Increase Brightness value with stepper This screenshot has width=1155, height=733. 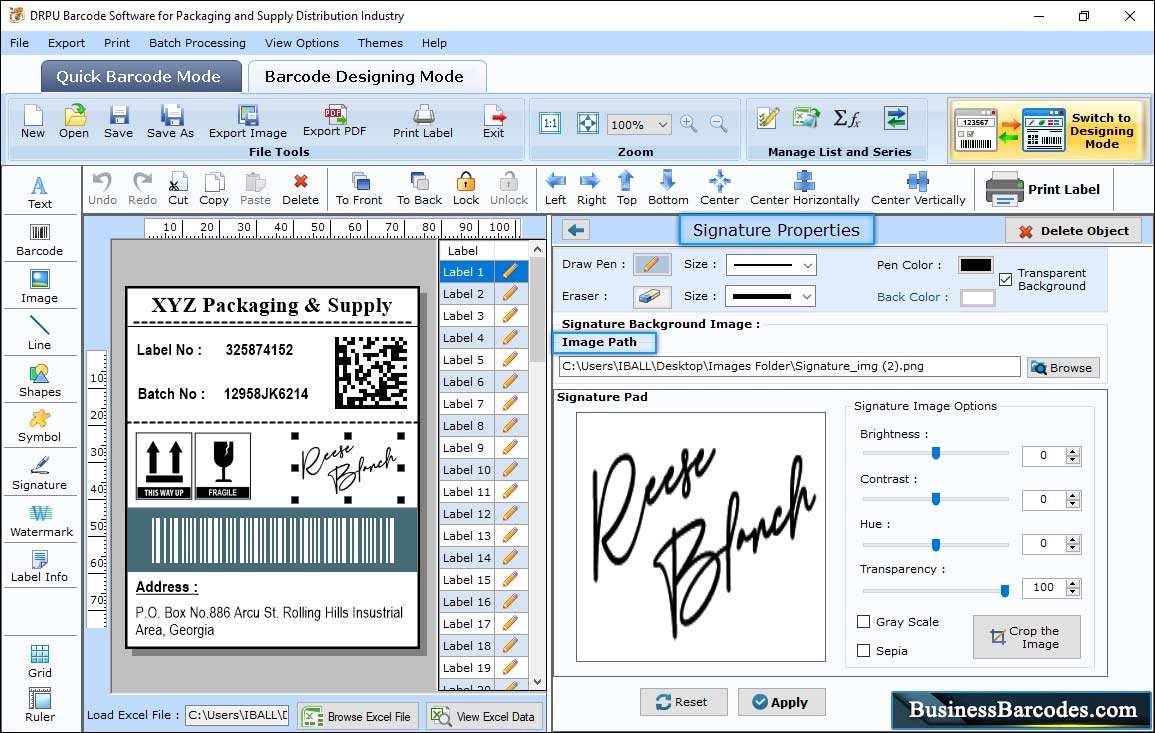(x=1073, y=452)
